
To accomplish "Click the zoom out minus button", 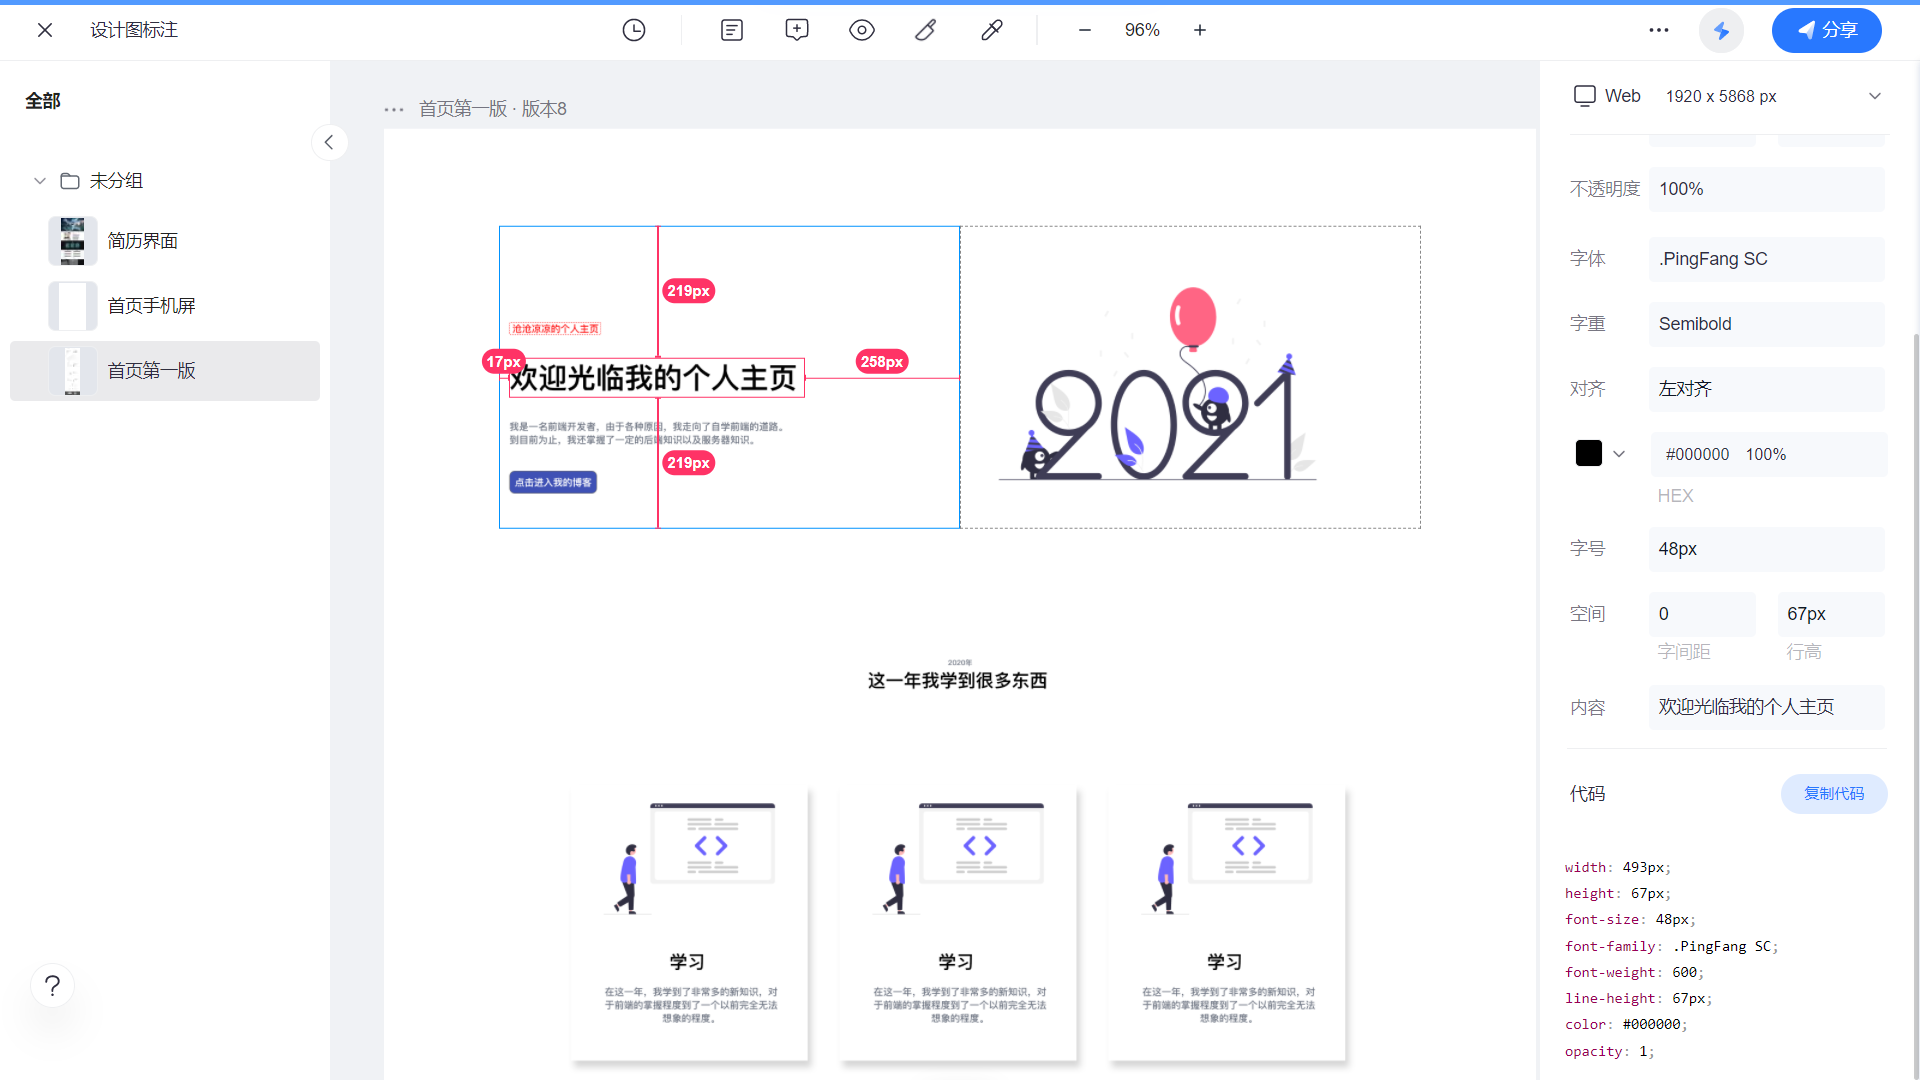I will click(1085, 30).
